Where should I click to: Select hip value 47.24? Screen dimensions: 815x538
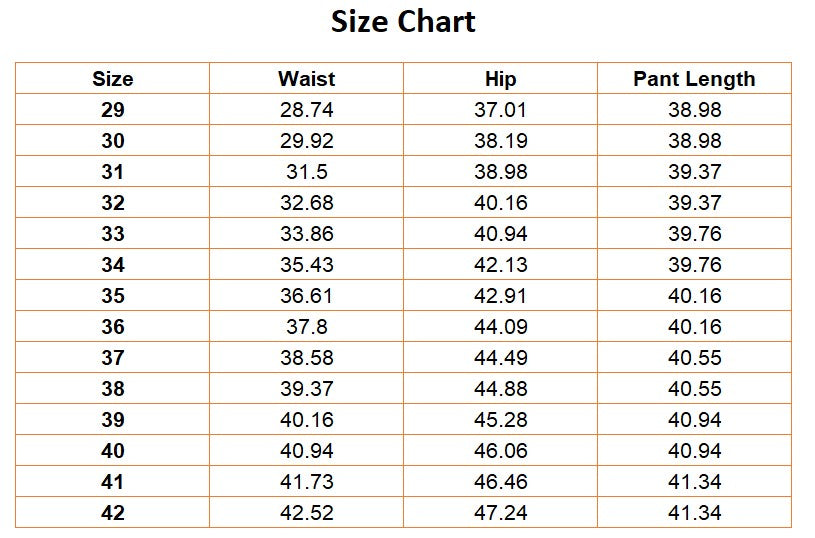500,513
